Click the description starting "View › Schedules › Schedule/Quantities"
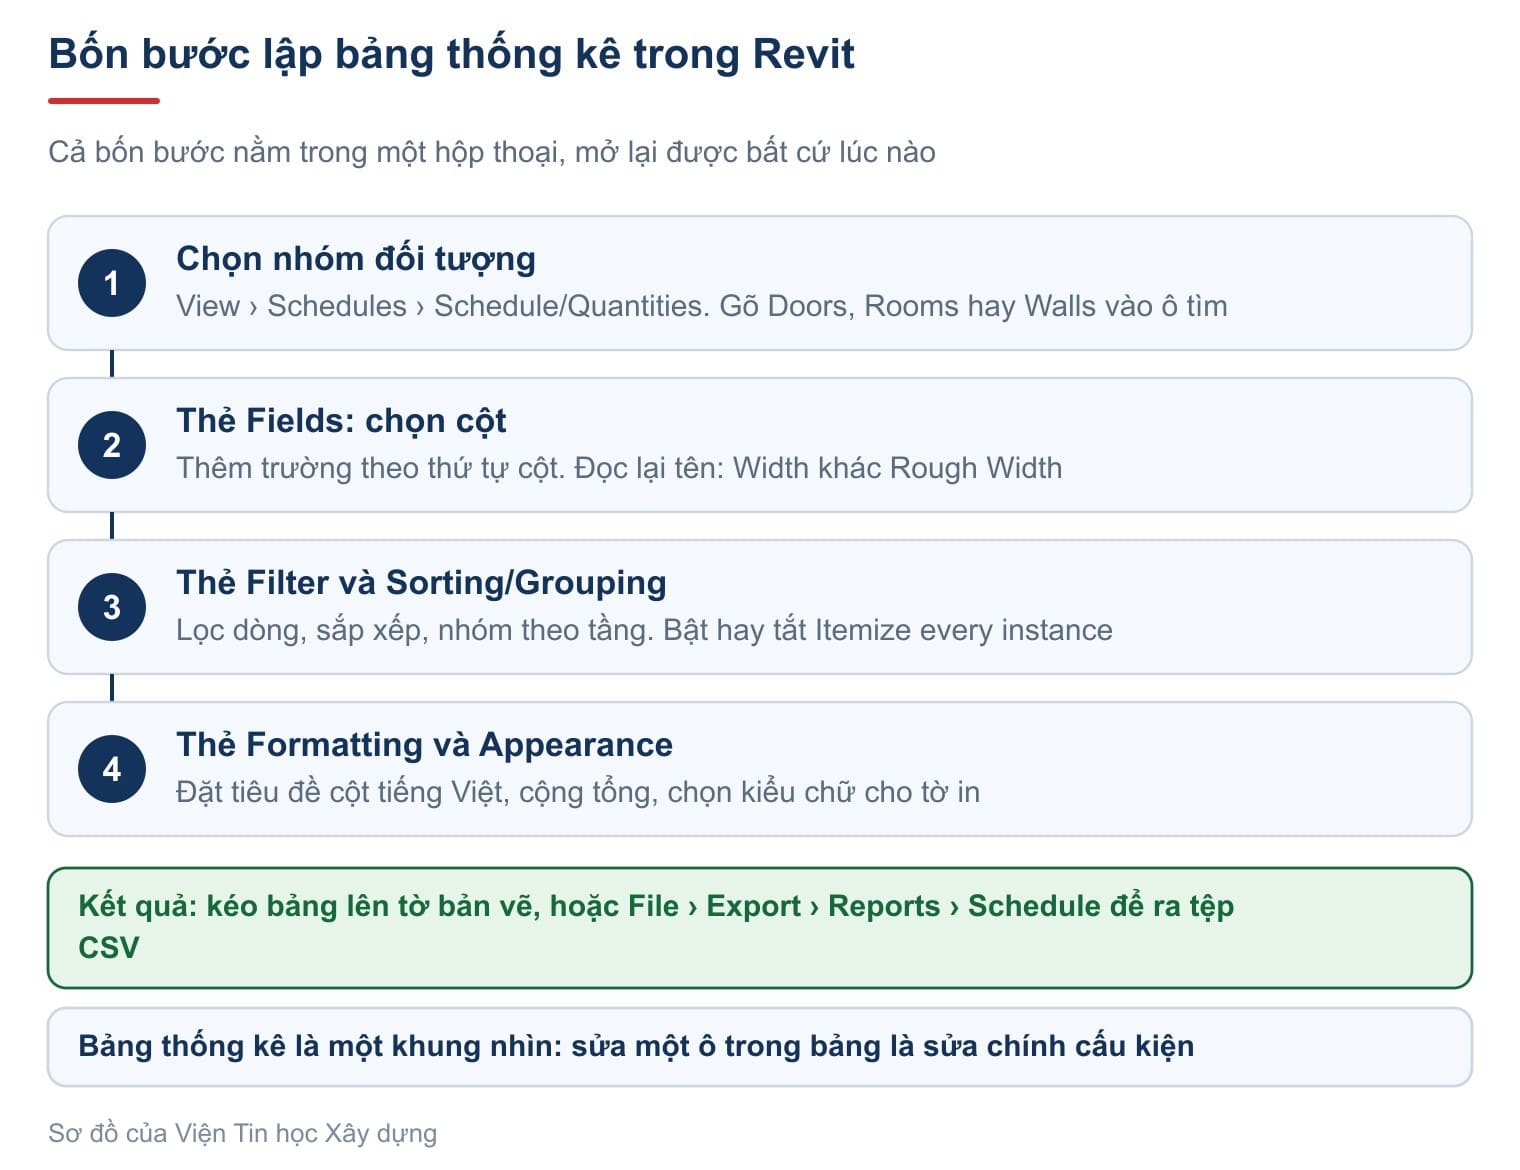 pyautogui.click(x=702, y=306)
